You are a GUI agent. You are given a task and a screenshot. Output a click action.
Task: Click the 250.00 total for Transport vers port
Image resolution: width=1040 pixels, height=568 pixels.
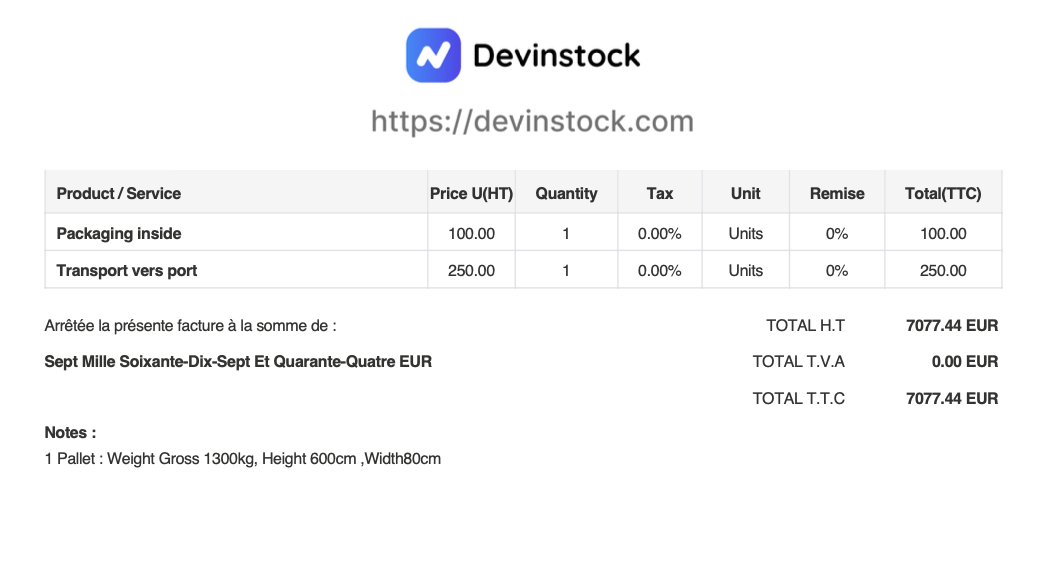click(943, 271)
